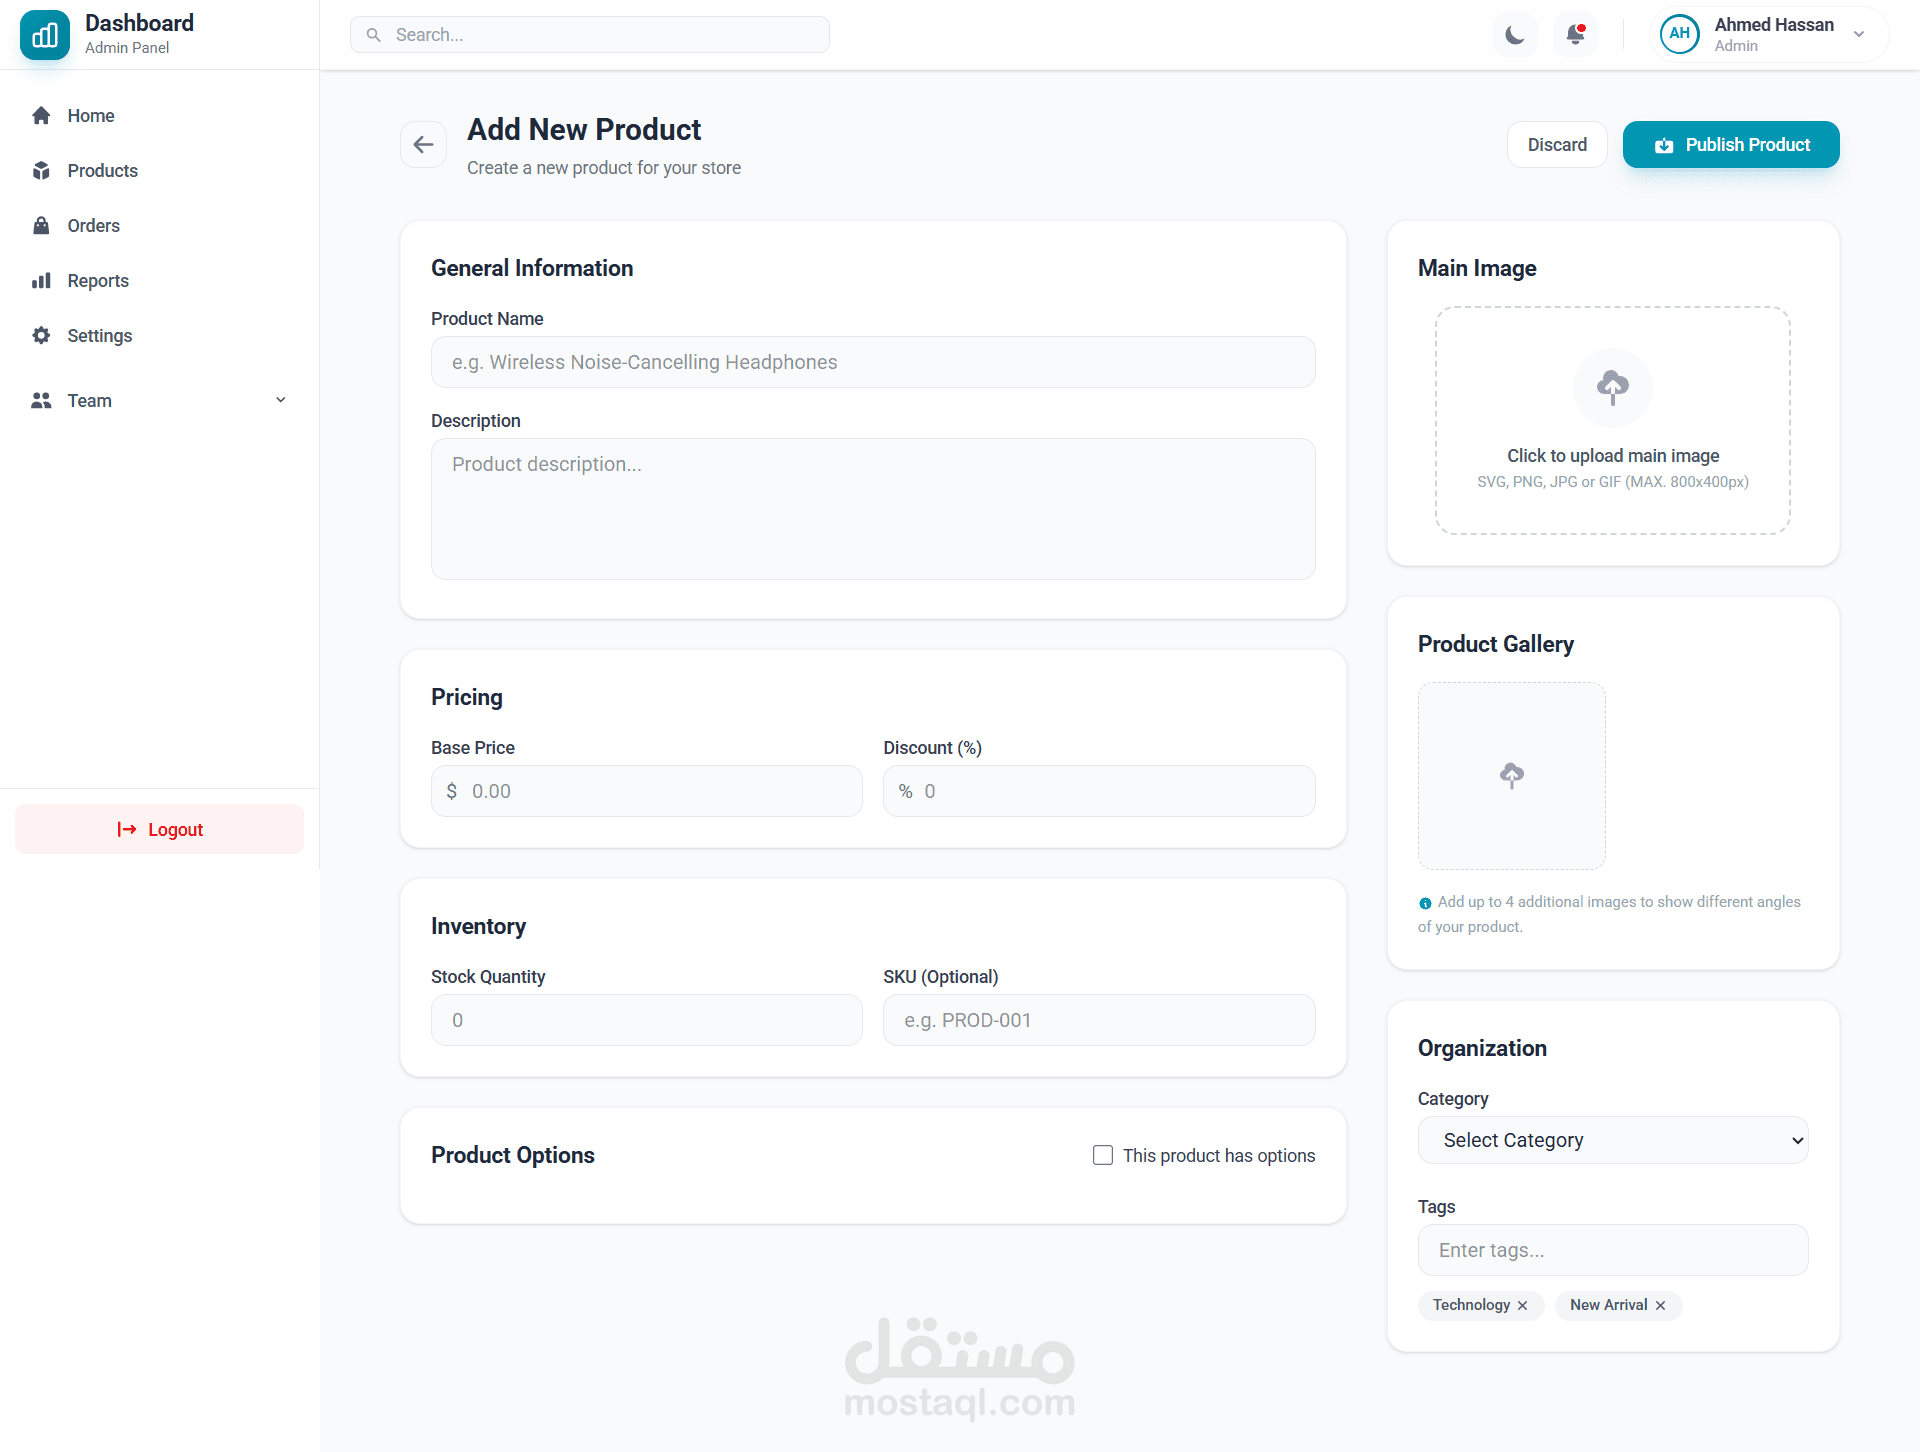Open Reports from the sidebar
Screen dimensions: 1920x1452
pos(98,281)
